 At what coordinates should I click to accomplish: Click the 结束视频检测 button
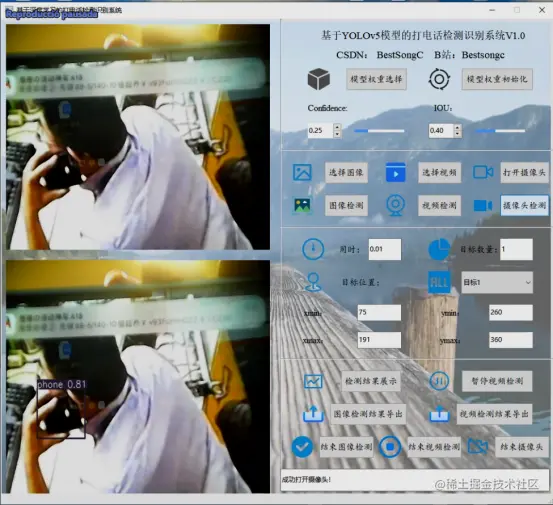coord(434,447)
